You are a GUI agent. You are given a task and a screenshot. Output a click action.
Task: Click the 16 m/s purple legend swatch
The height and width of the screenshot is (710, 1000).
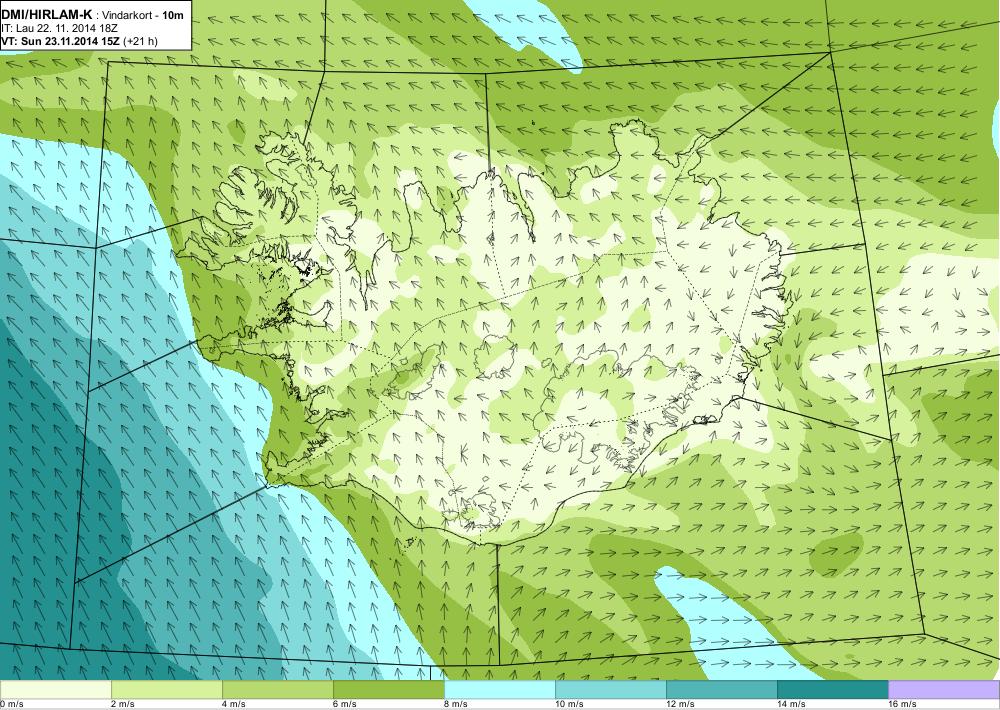944,689
